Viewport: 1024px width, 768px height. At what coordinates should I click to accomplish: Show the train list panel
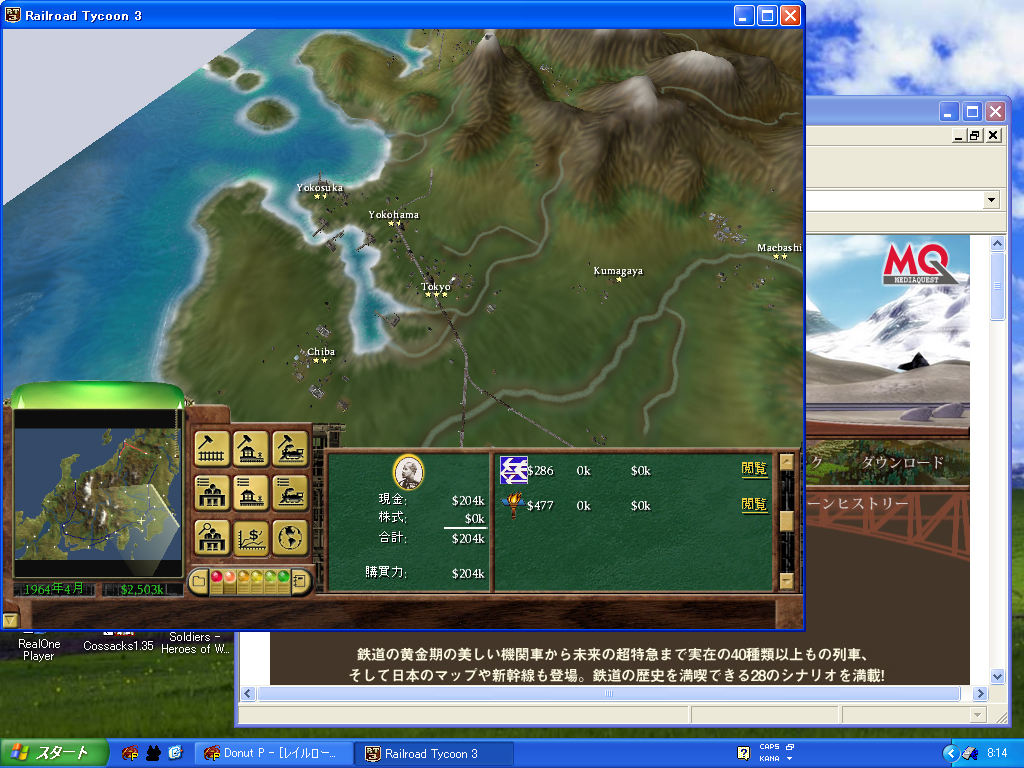point(290,492)
